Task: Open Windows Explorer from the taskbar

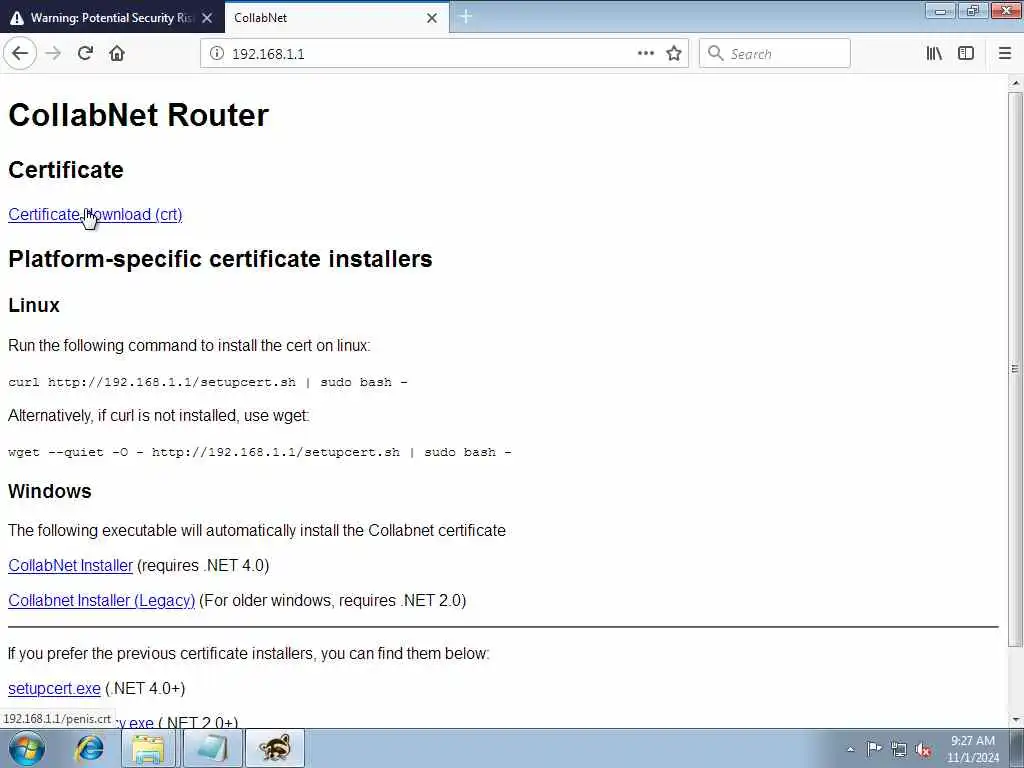Action: coord(148,748)
